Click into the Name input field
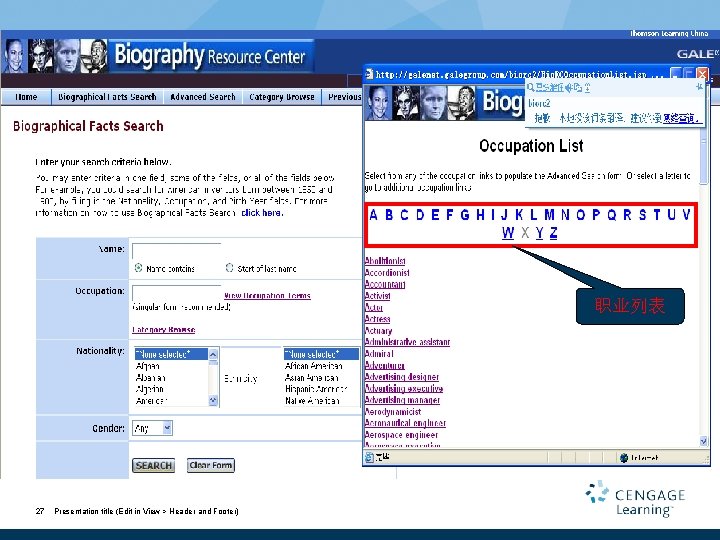Viewport: 720px width, 540px height. pyautogui.click(x=176, y=251)
